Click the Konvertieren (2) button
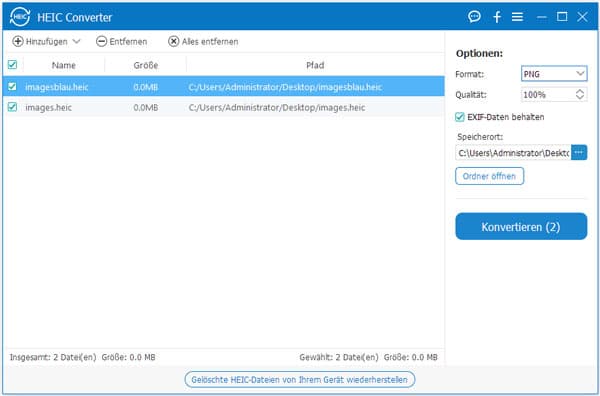The image size is (600, 396). 521,227
